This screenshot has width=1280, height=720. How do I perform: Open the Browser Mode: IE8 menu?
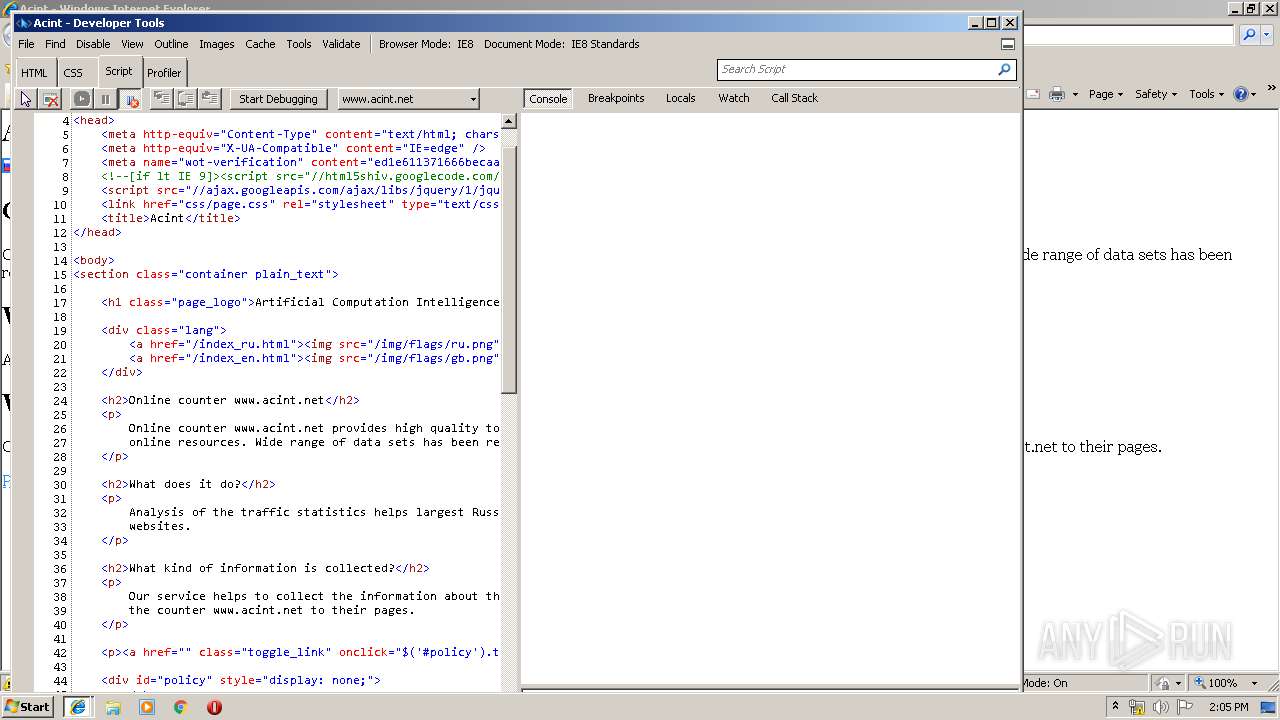click(426, 44)
